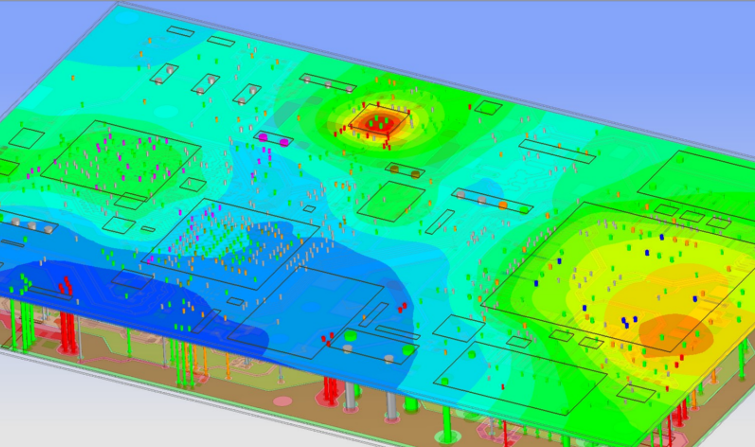This screenshot has height=447, width=755.
Task: Select the red via posts under left board edge
Action: [68, 328]
